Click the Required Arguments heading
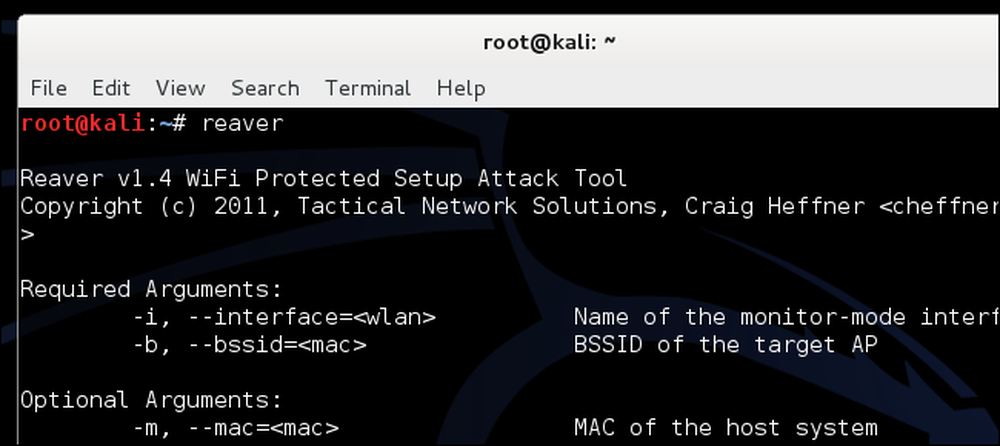 (x=151, y=290)
